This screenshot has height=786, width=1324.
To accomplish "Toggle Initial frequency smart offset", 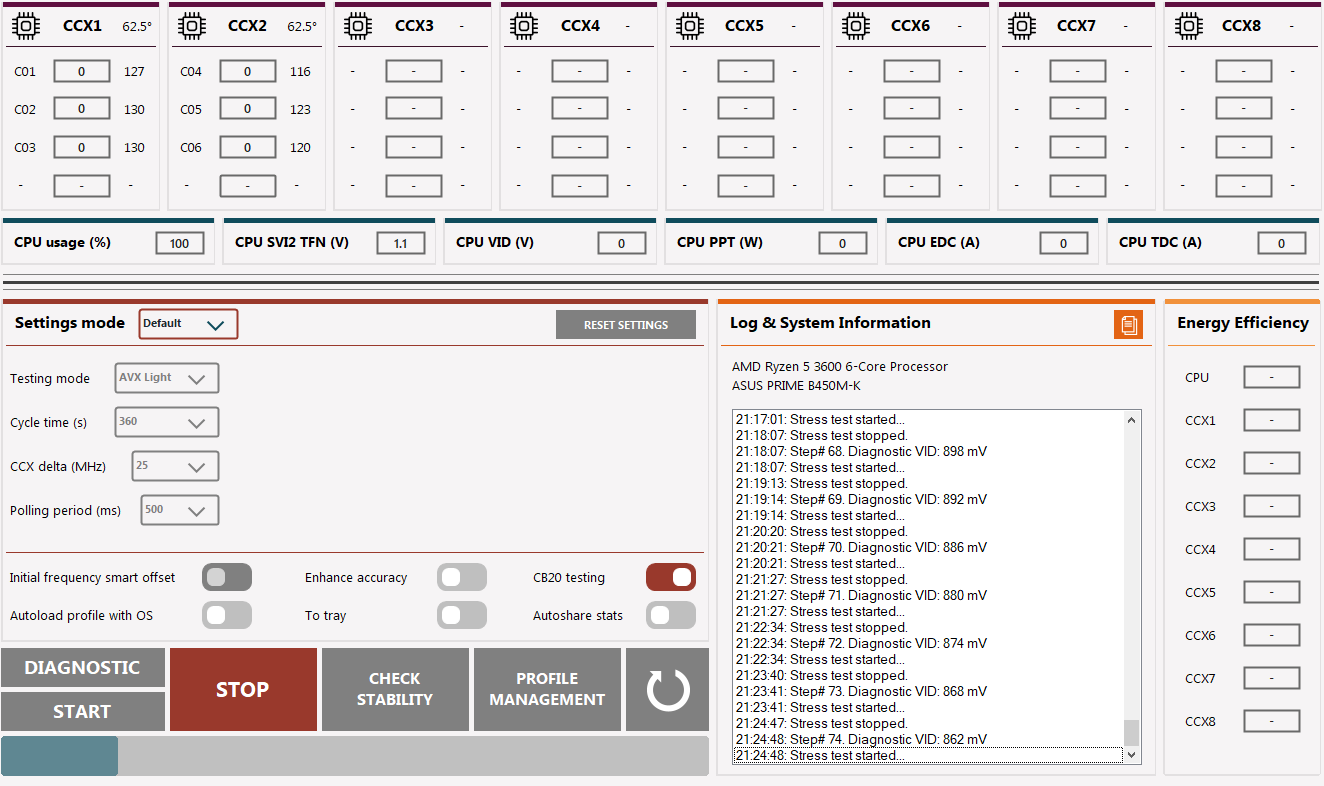I will (227, 577).
